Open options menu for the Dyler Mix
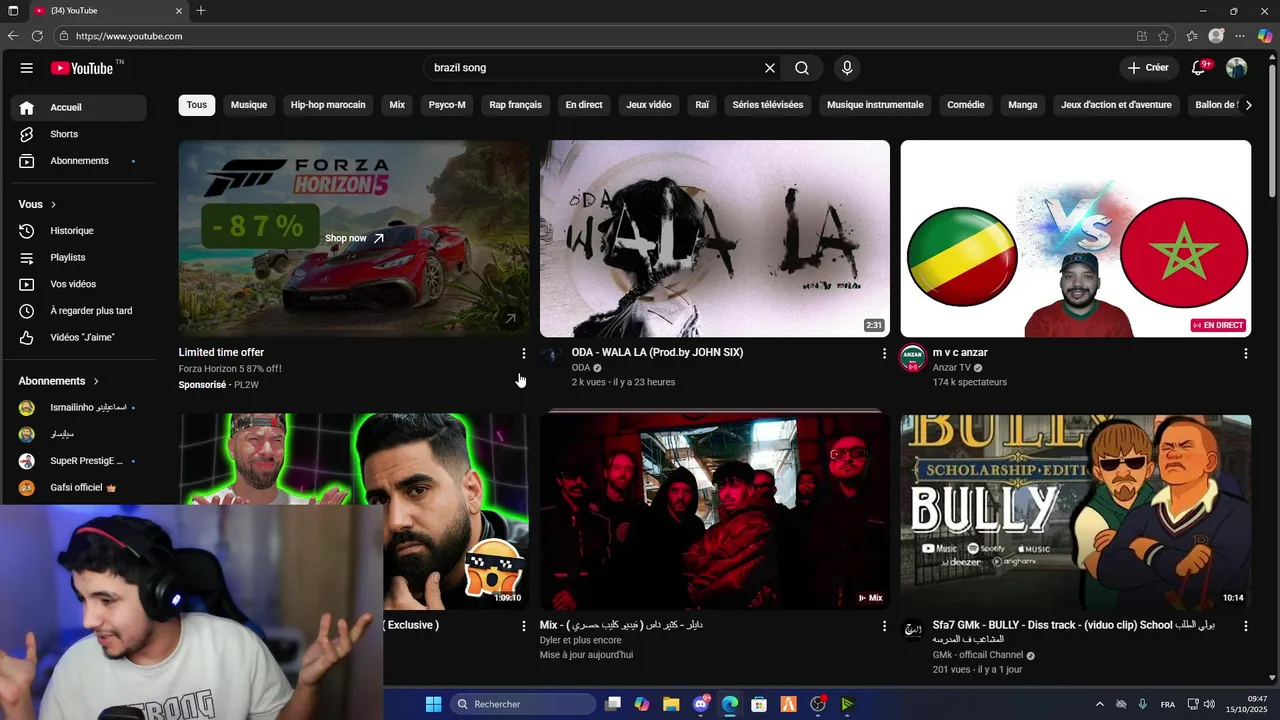This screenshot has width=1280, height=720. pyautogui.click(x=884, y=626)
